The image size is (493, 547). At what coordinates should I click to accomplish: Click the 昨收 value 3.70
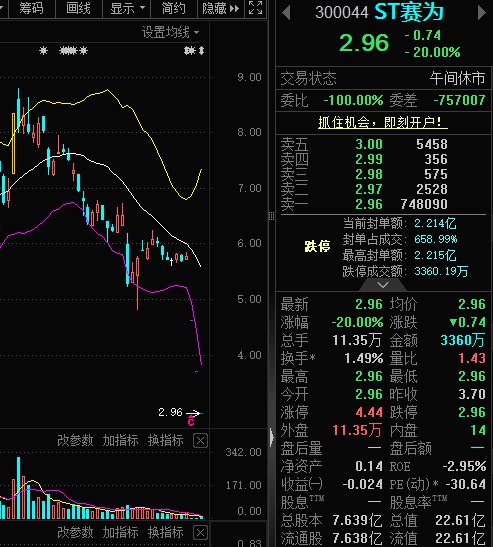[472, 394]
